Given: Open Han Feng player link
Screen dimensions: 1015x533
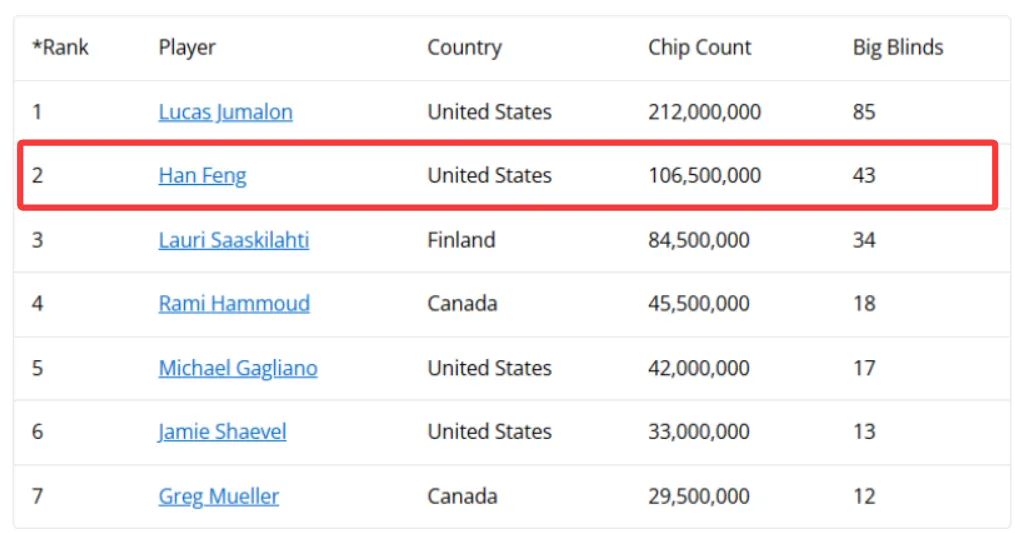Looking at the screenshot, I should pos(202,176).
